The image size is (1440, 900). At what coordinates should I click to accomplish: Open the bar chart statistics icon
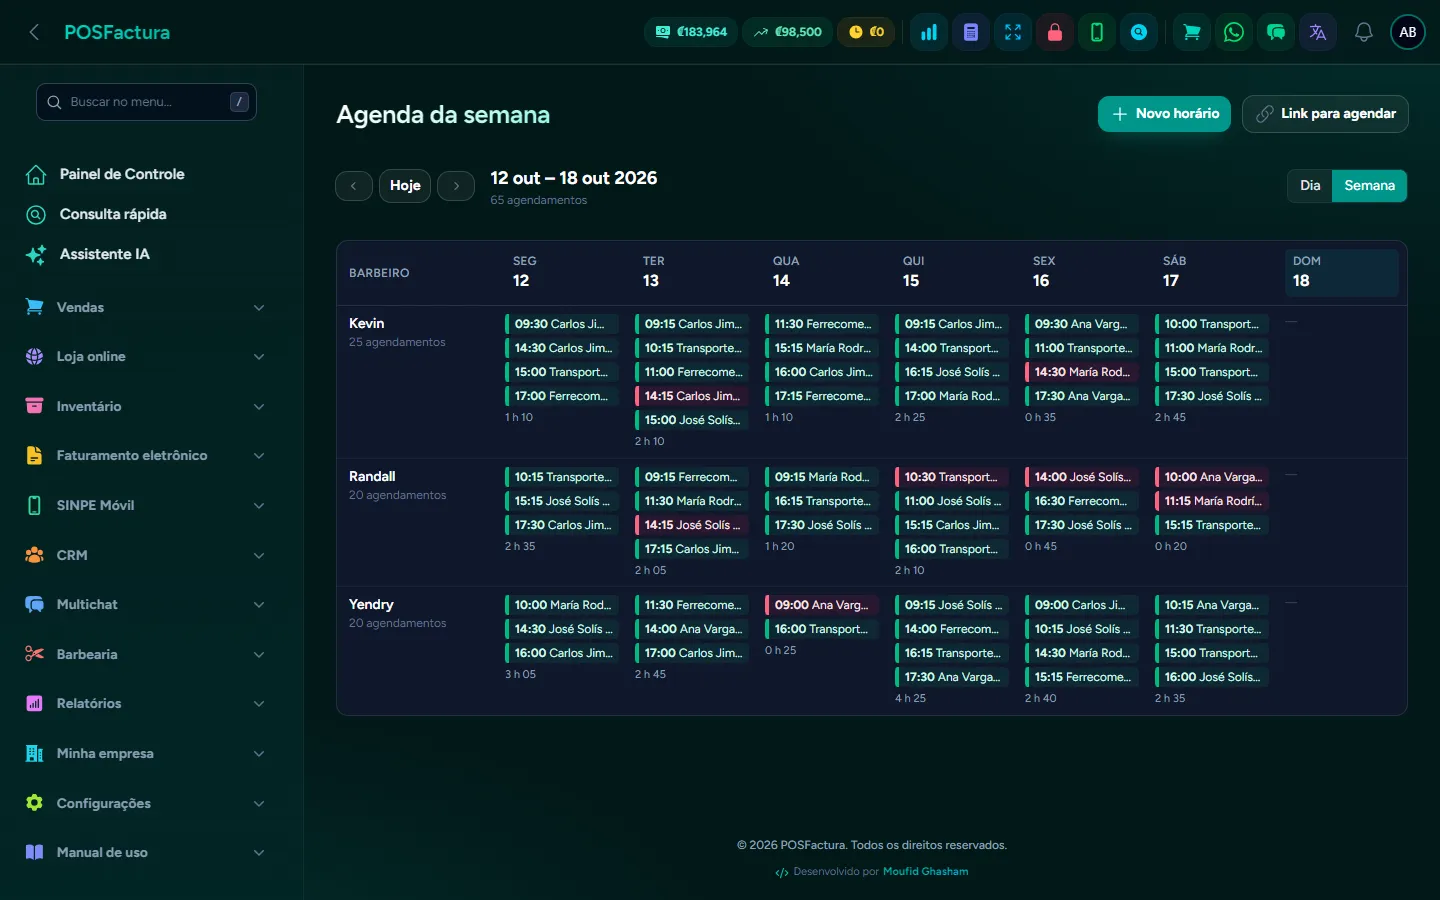(929, 32)
